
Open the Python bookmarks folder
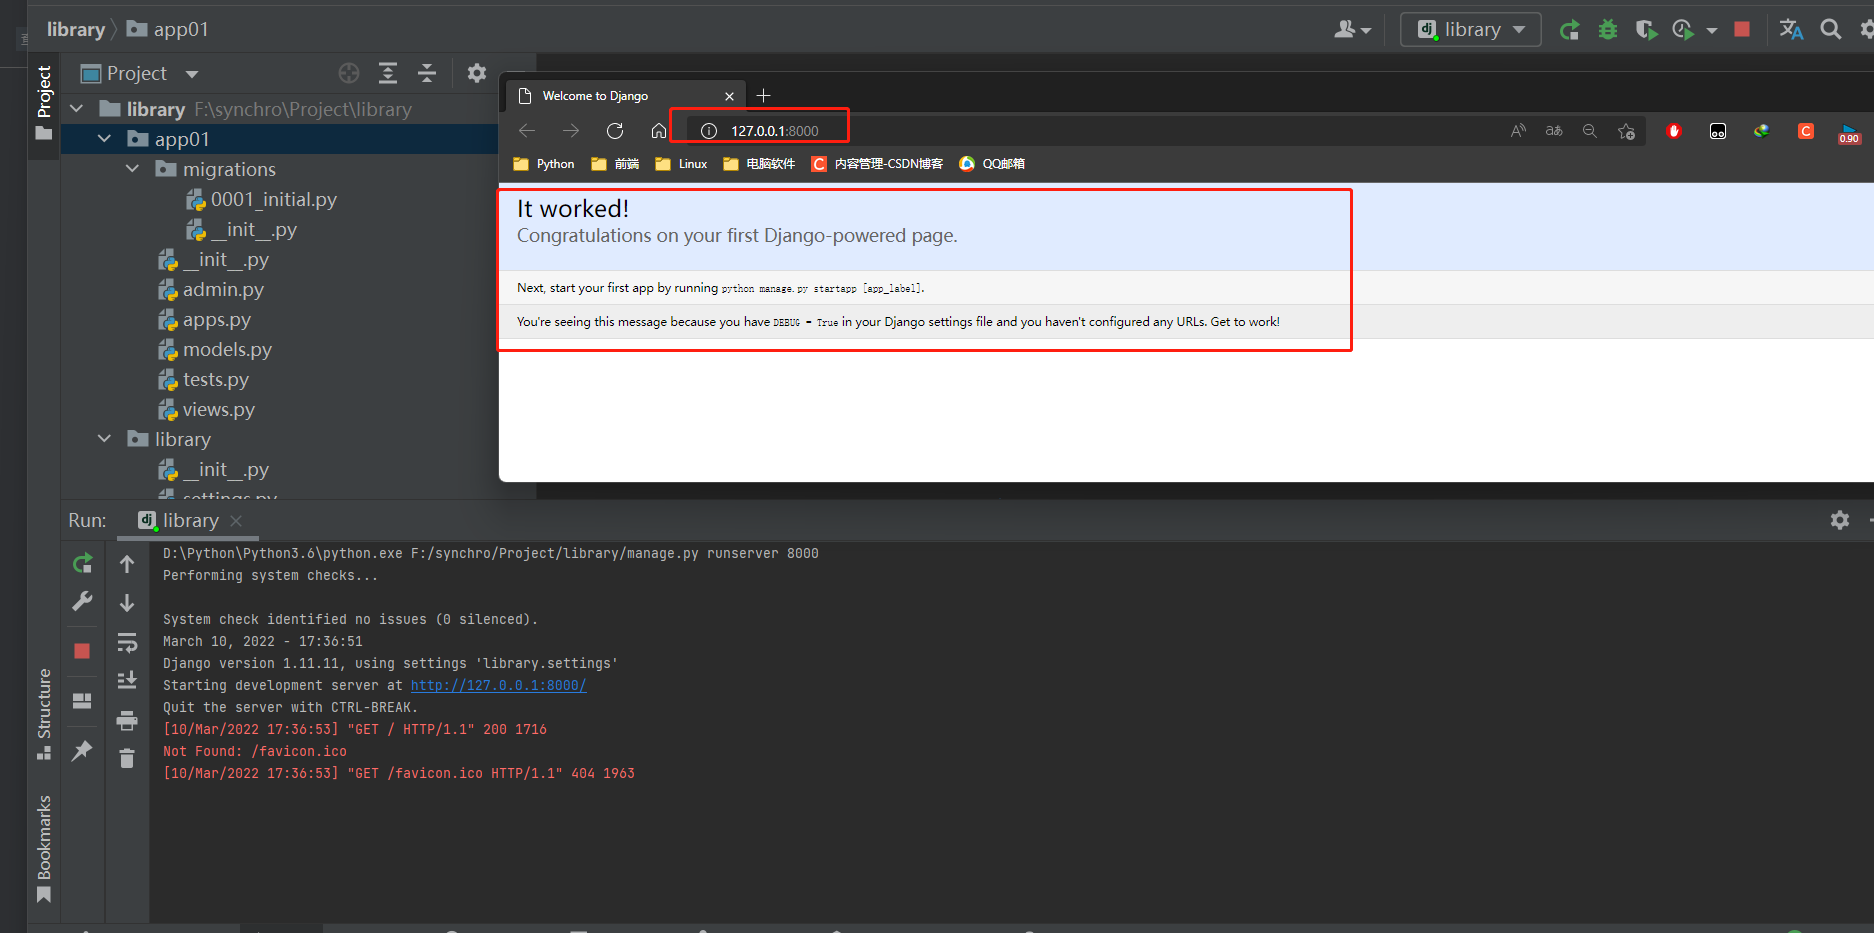pyautogui.click(x=544, y=164)
